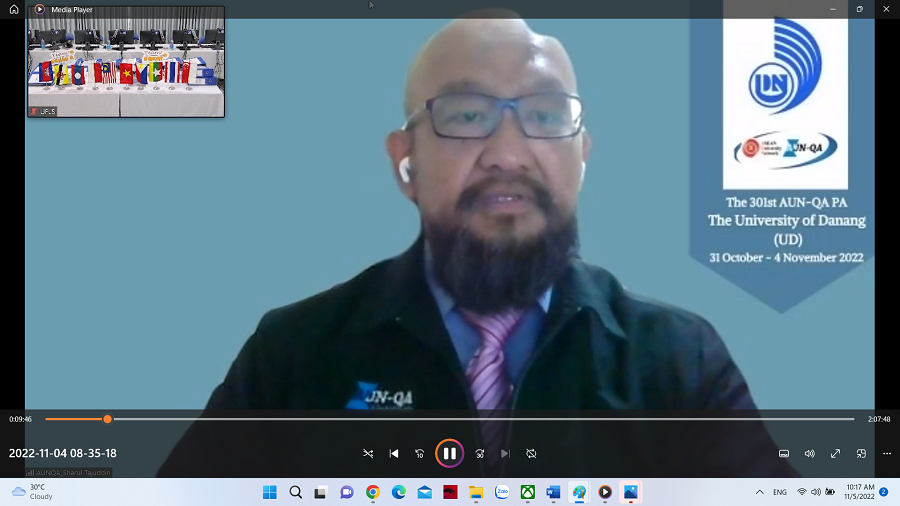Screen dimensions: 900x506
Task: Open the Mail app from the taskbar
Action: (x=424, y=492)
